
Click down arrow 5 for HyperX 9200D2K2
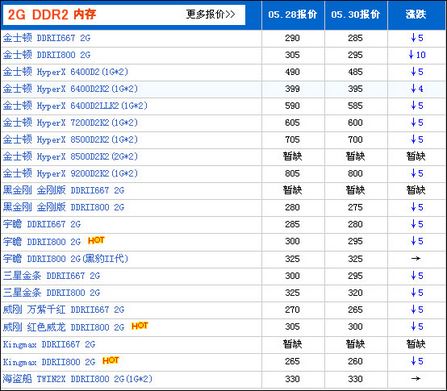click(x=417, y=173)
